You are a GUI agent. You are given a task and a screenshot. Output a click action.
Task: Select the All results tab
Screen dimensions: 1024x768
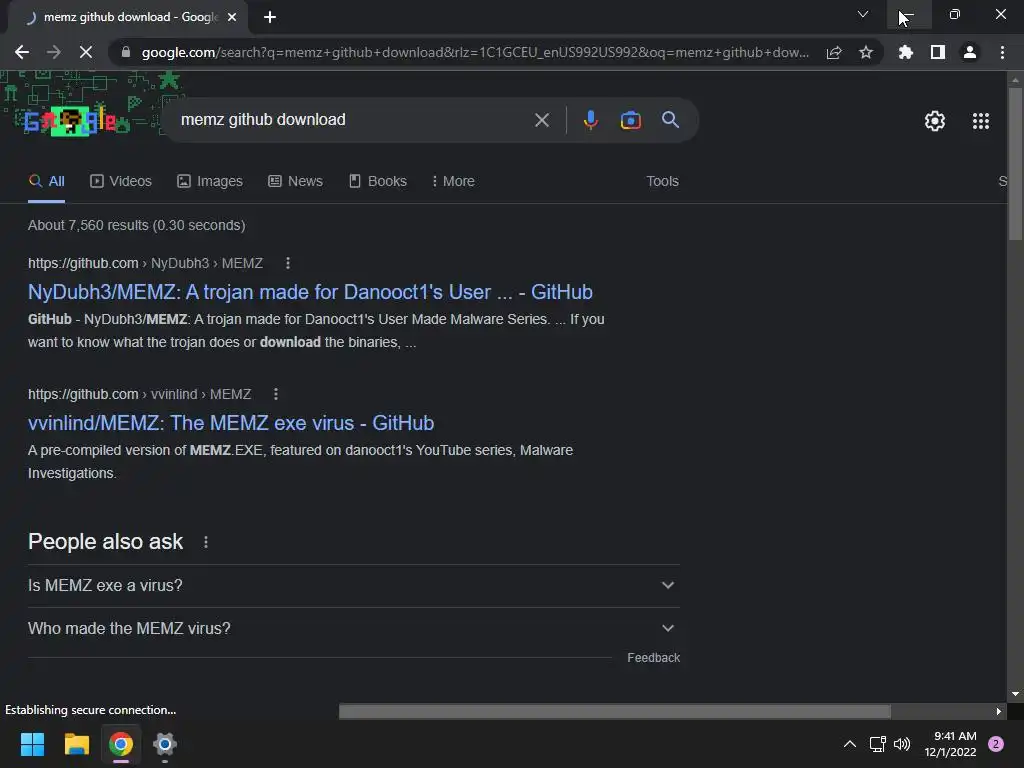(x=46, y=181)
